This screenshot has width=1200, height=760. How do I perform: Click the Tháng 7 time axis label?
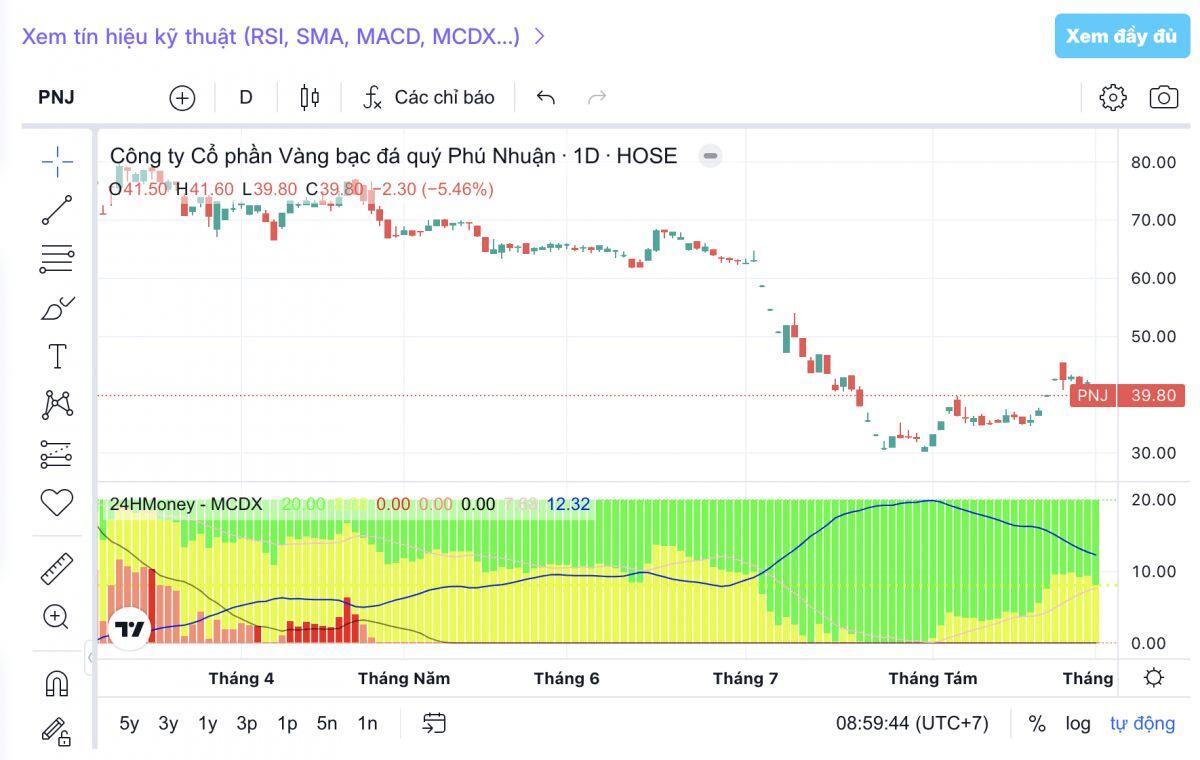[745, 678]
